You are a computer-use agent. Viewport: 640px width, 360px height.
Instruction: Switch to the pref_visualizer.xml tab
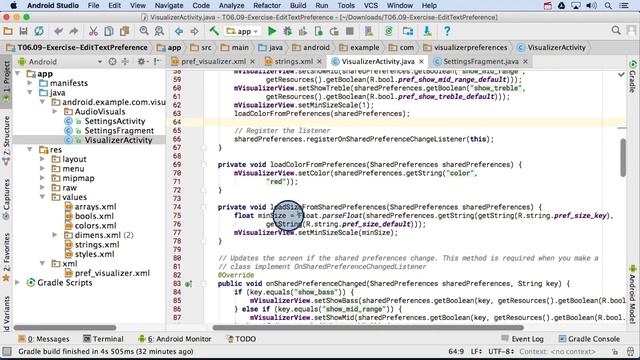213,61
